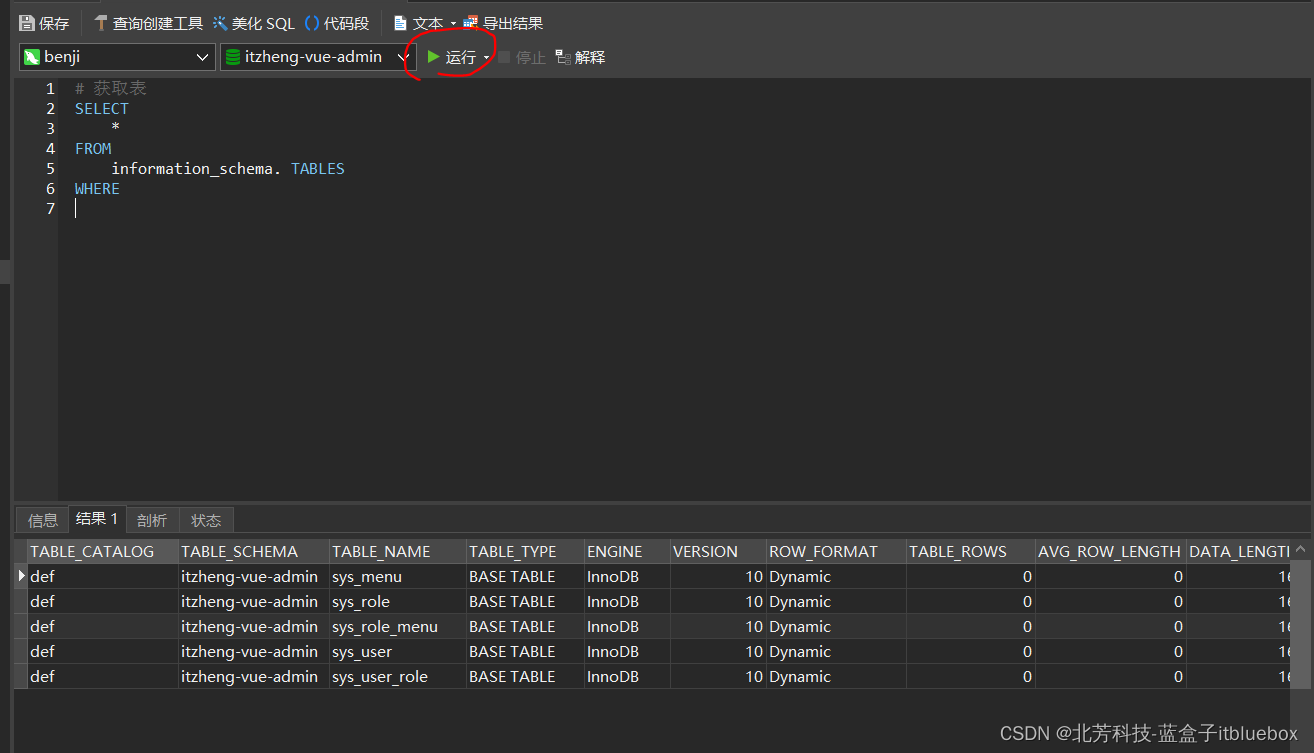
Task: Click Export Result (导出结果)
Action: coord(503,23)
